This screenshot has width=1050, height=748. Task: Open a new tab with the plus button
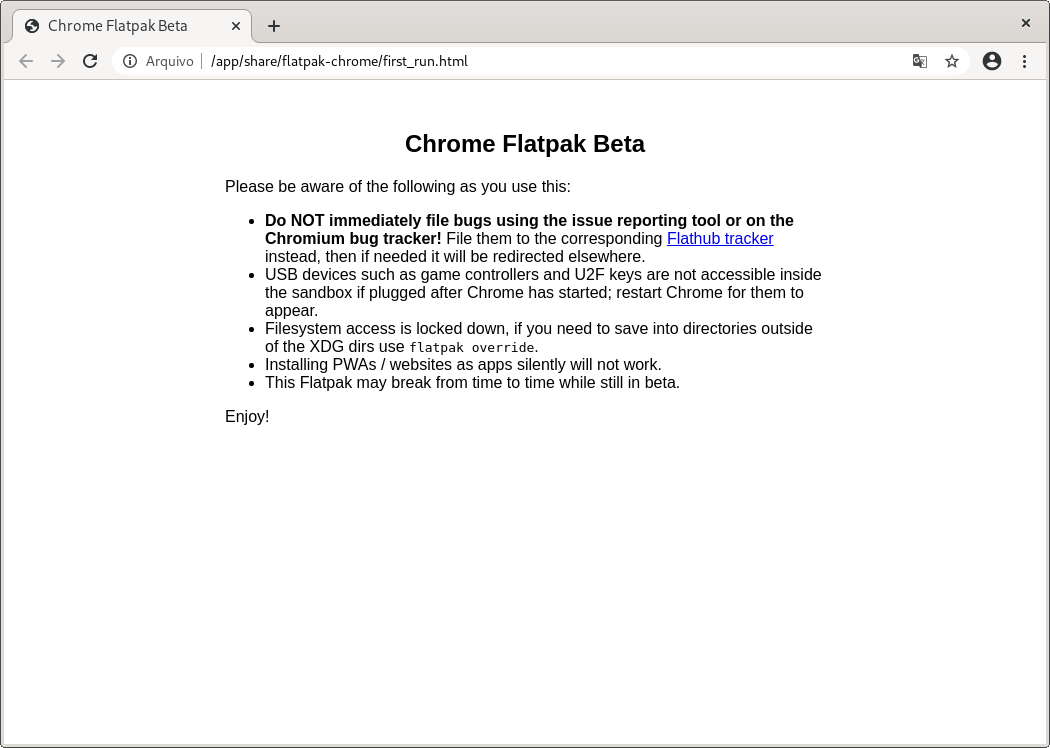[273, 26]
